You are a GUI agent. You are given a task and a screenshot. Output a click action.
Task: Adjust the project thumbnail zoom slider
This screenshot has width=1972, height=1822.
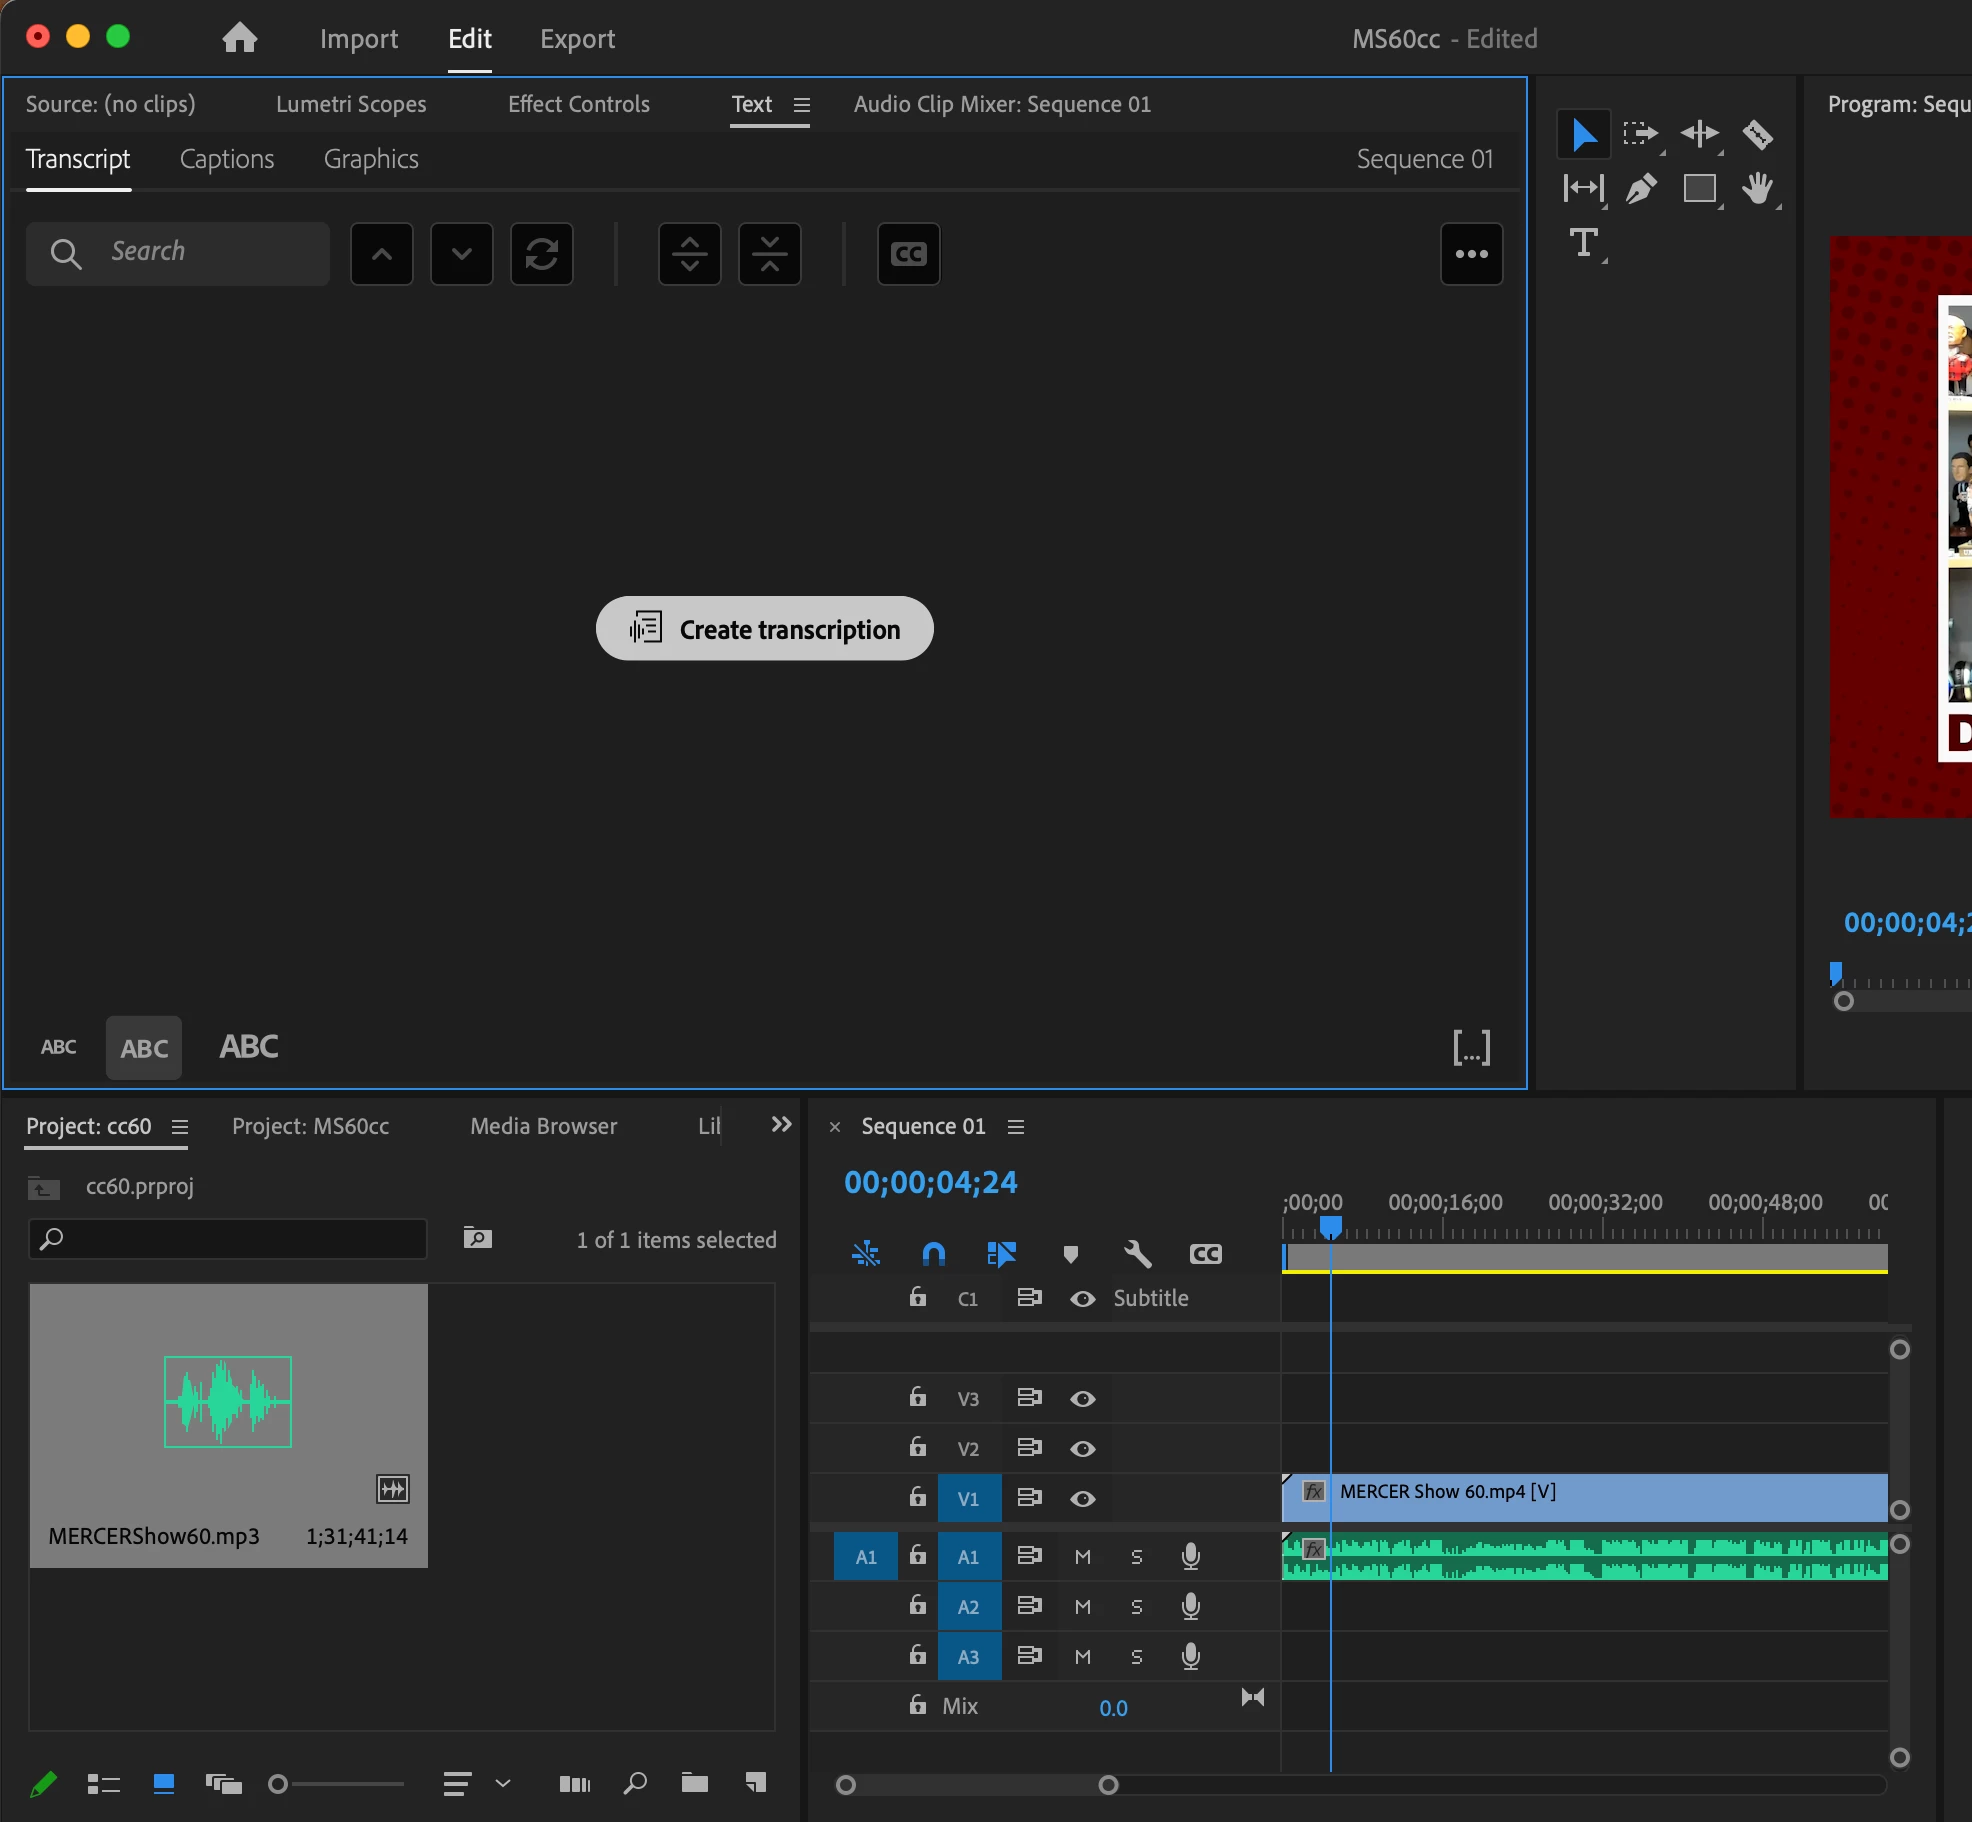click(279, 1784)
